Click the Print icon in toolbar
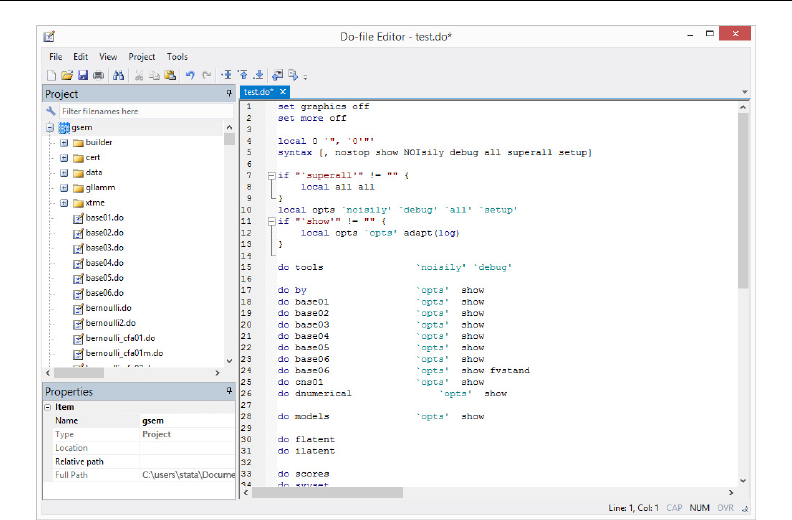The height and width of the screenshot is (520, 792). click(x=98, y=75)
